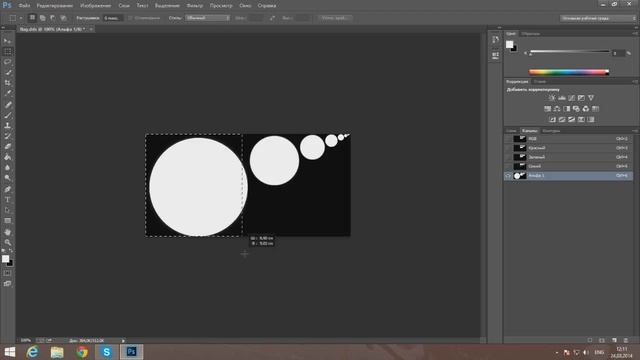Toggle visibility of the Зеленый channel
Viewport: 640px width, 360px height.
[508, 157]
